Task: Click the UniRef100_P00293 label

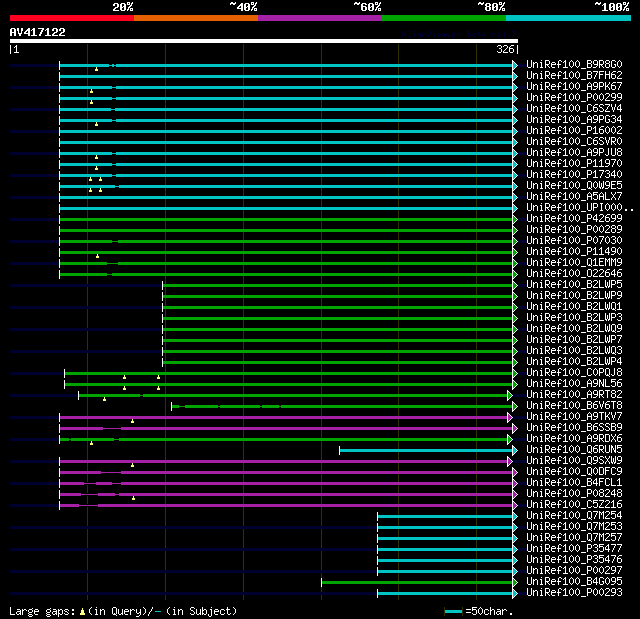Action: click(574, 593)
